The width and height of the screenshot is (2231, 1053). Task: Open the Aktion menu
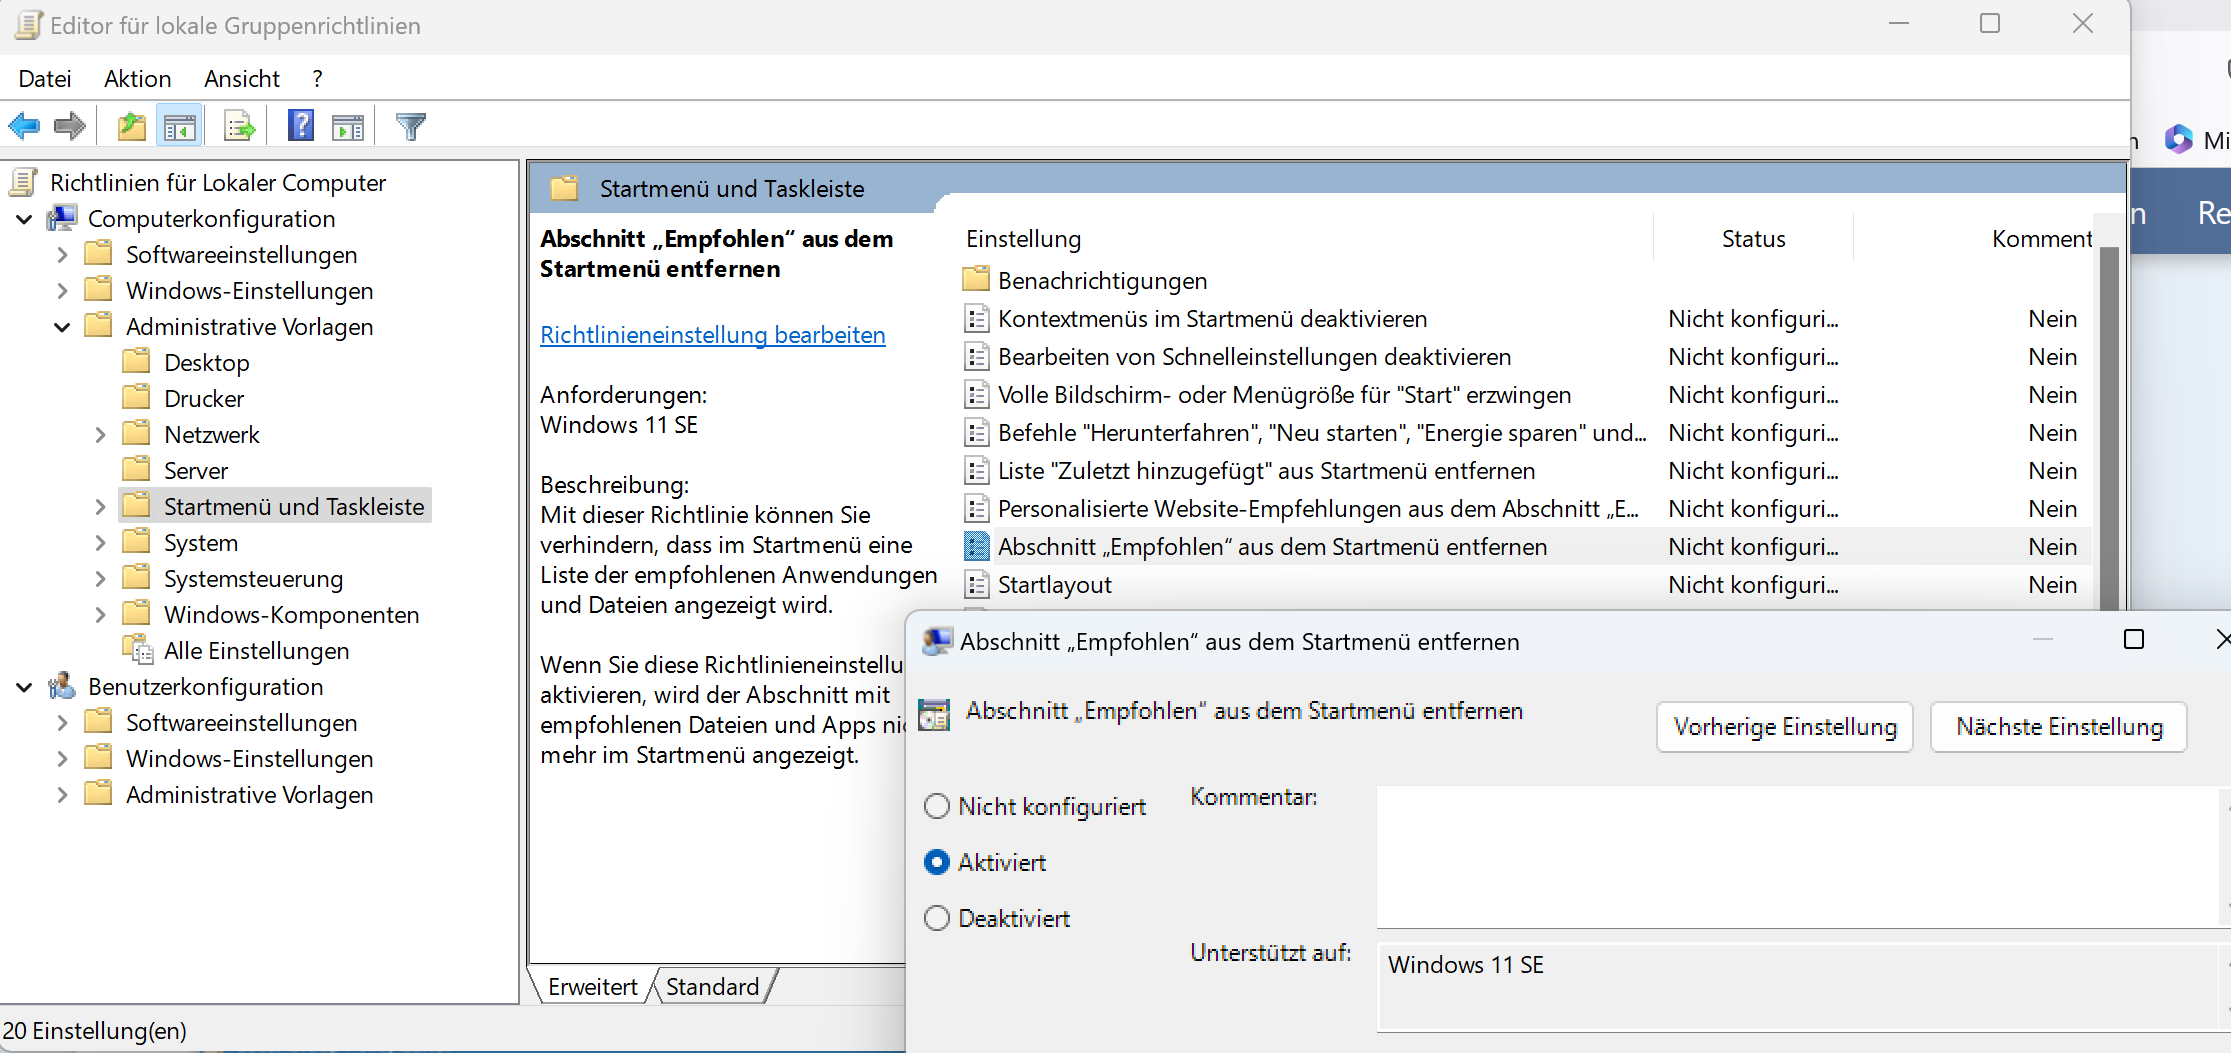[x=138, y=79]
